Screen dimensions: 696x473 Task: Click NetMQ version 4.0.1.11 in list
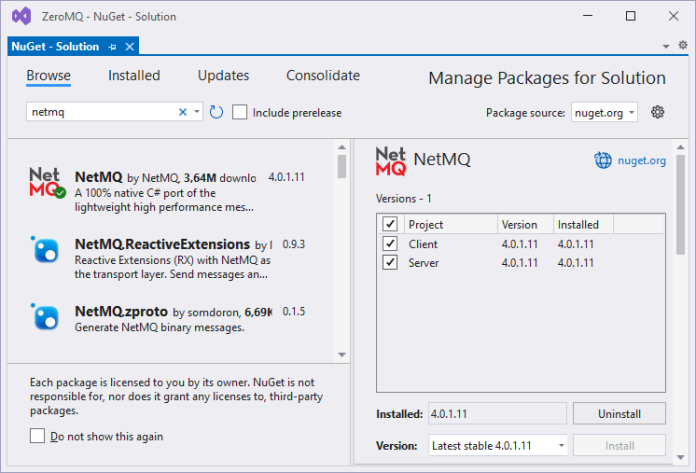pyautogui.click(x=286, y=177)
